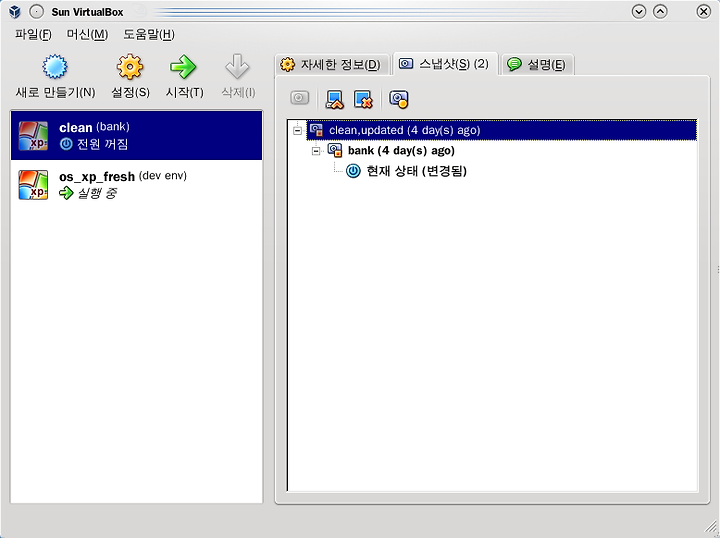Click the round window menu button beside title
Image resolution: width=720 pixels, height=538 pixels.
(36, 11)
